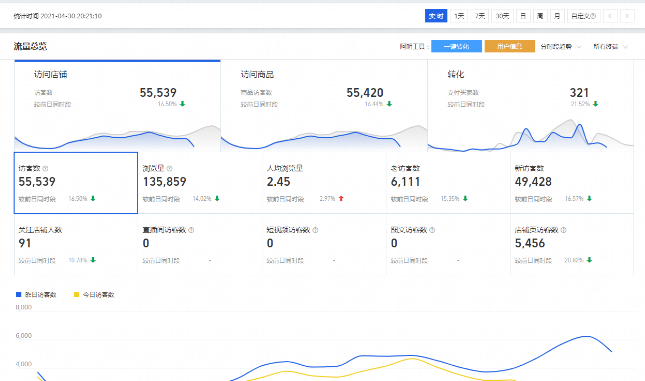
Task: Click the orange 用户 tool button
Action: tap(510, 46)
